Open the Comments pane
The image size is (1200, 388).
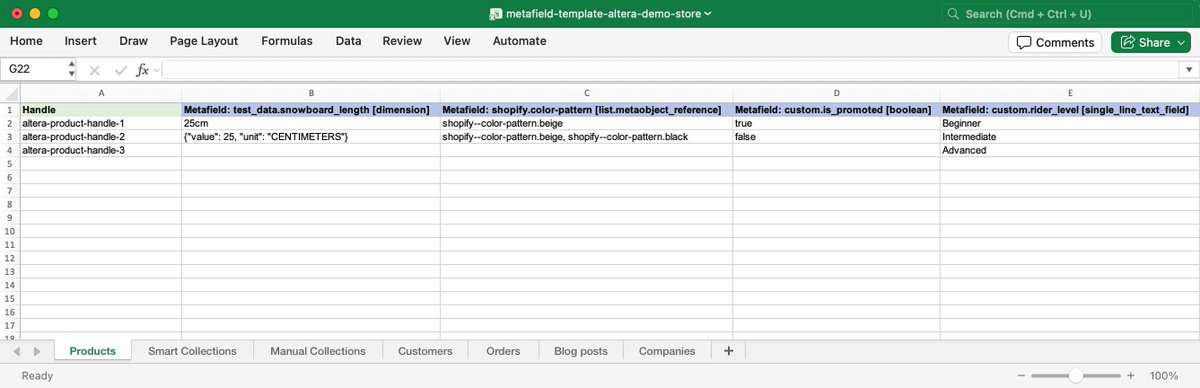tap(1055, 42)
